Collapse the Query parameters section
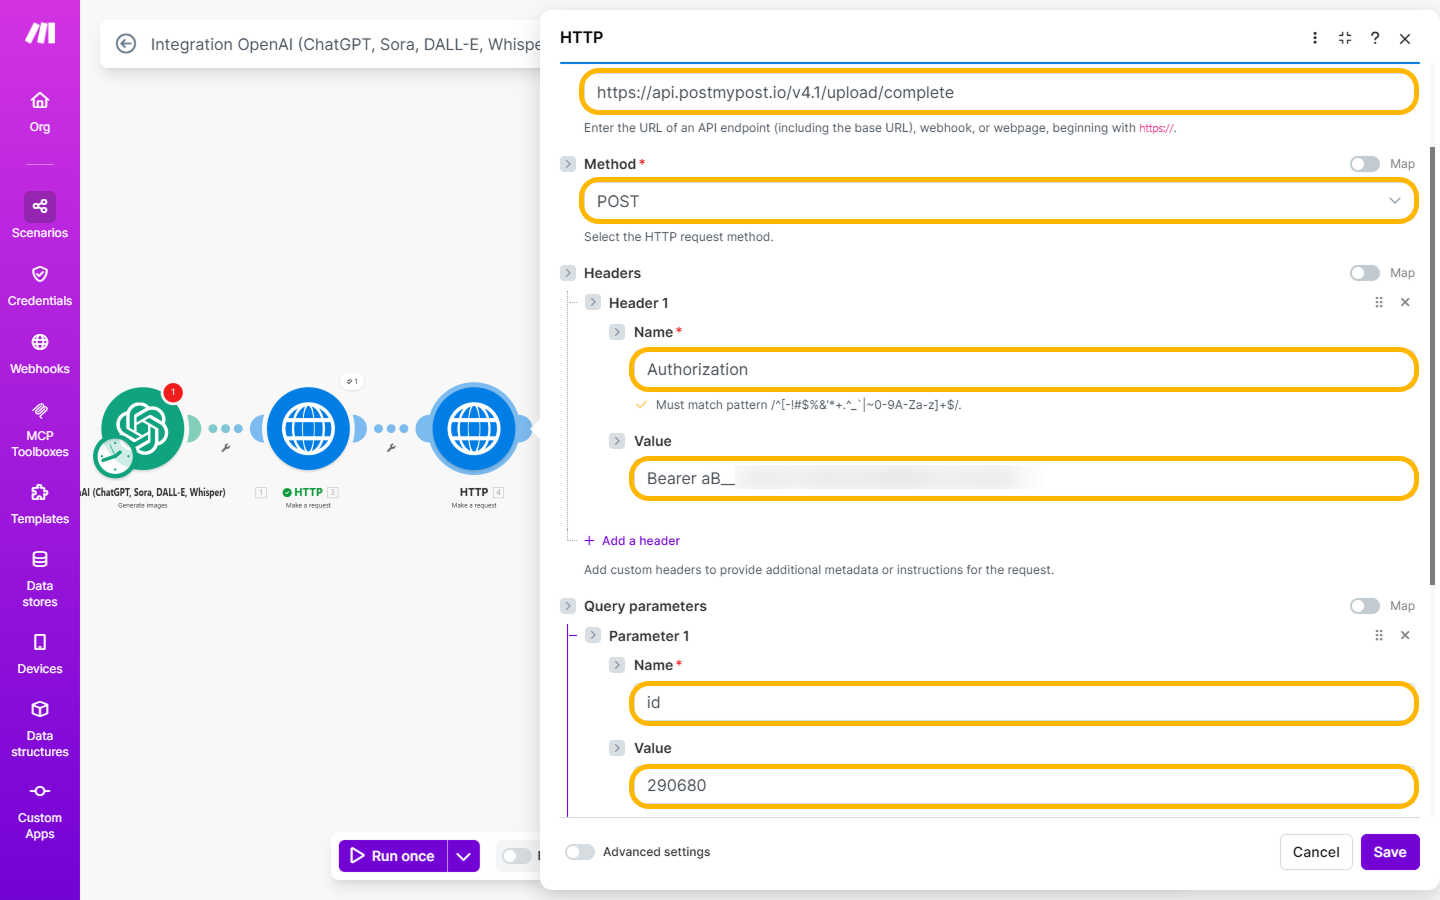 (568, 606)
